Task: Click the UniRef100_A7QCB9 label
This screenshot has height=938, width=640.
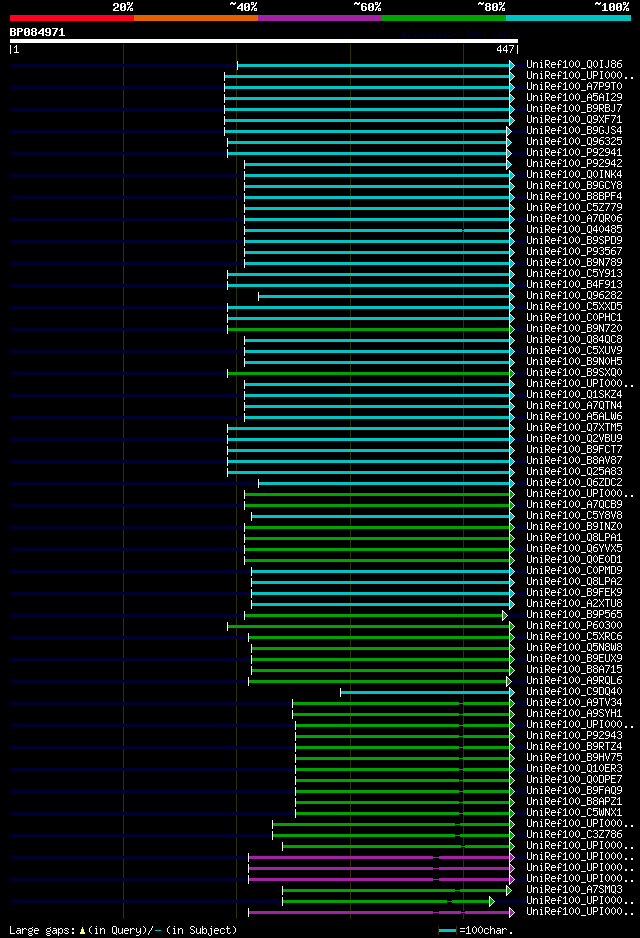Action: pos(574,504)
